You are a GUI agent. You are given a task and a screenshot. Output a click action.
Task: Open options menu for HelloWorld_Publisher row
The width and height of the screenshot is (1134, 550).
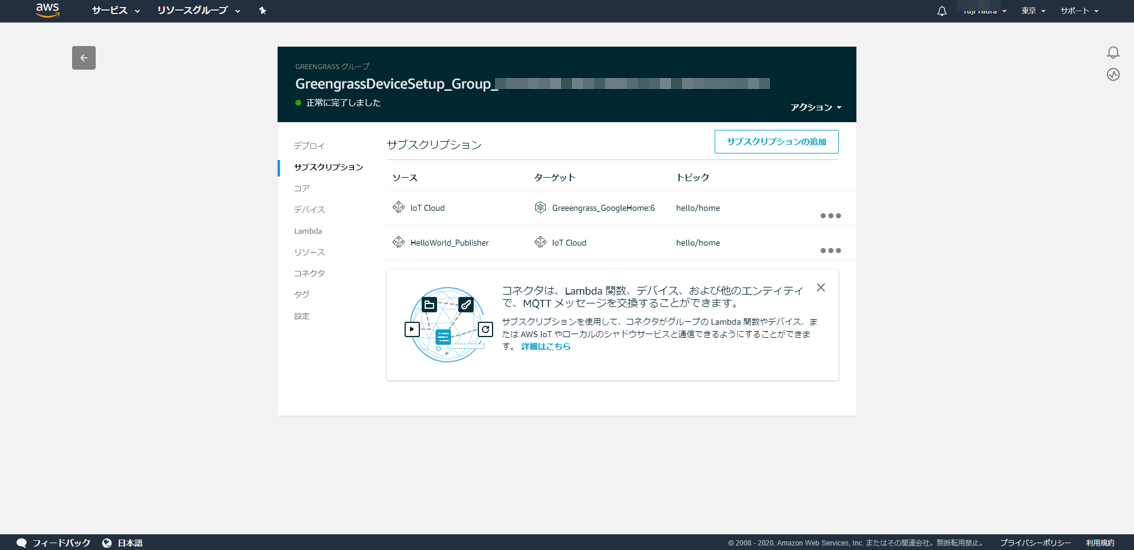[x=830, y=250]
